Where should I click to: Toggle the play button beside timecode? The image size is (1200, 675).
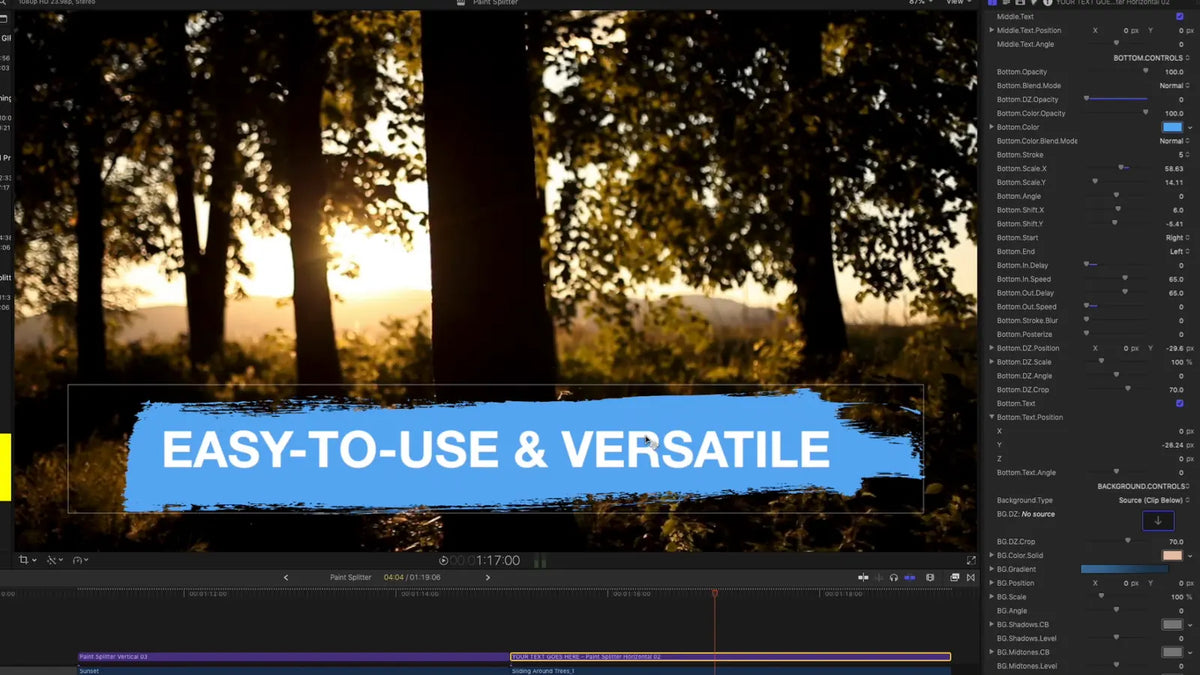[444, 561]
